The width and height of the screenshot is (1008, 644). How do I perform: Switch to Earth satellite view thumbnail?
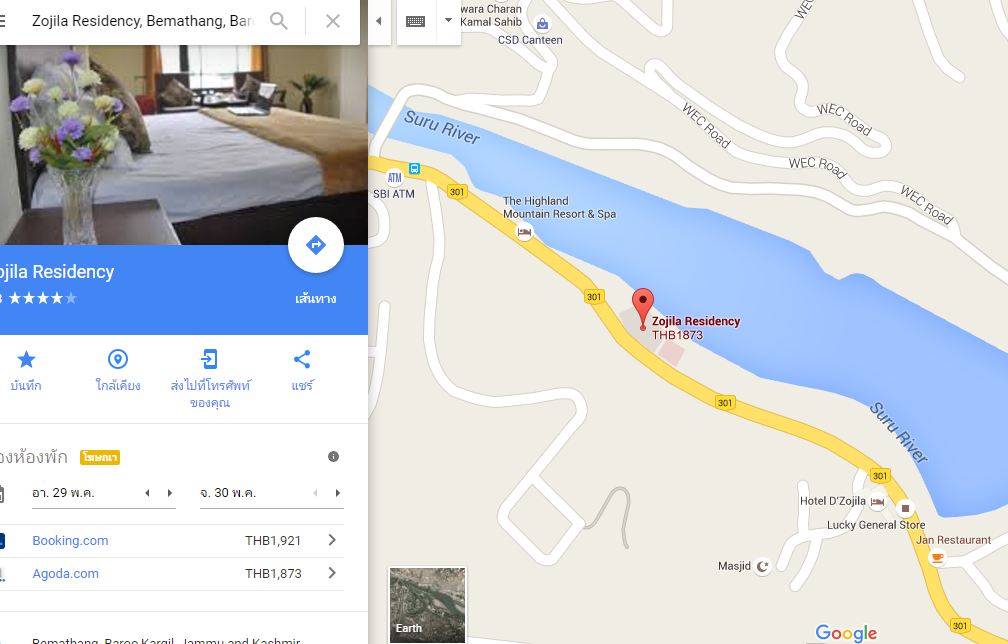[428, 605]
